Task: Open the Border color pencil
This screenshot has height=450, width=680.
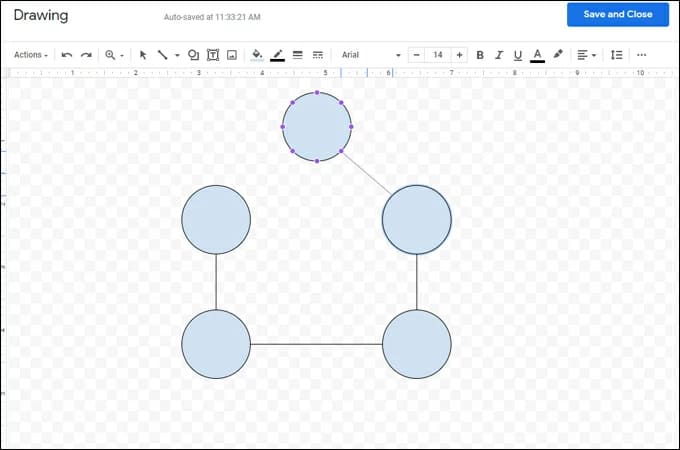Action: coord(278,55)
